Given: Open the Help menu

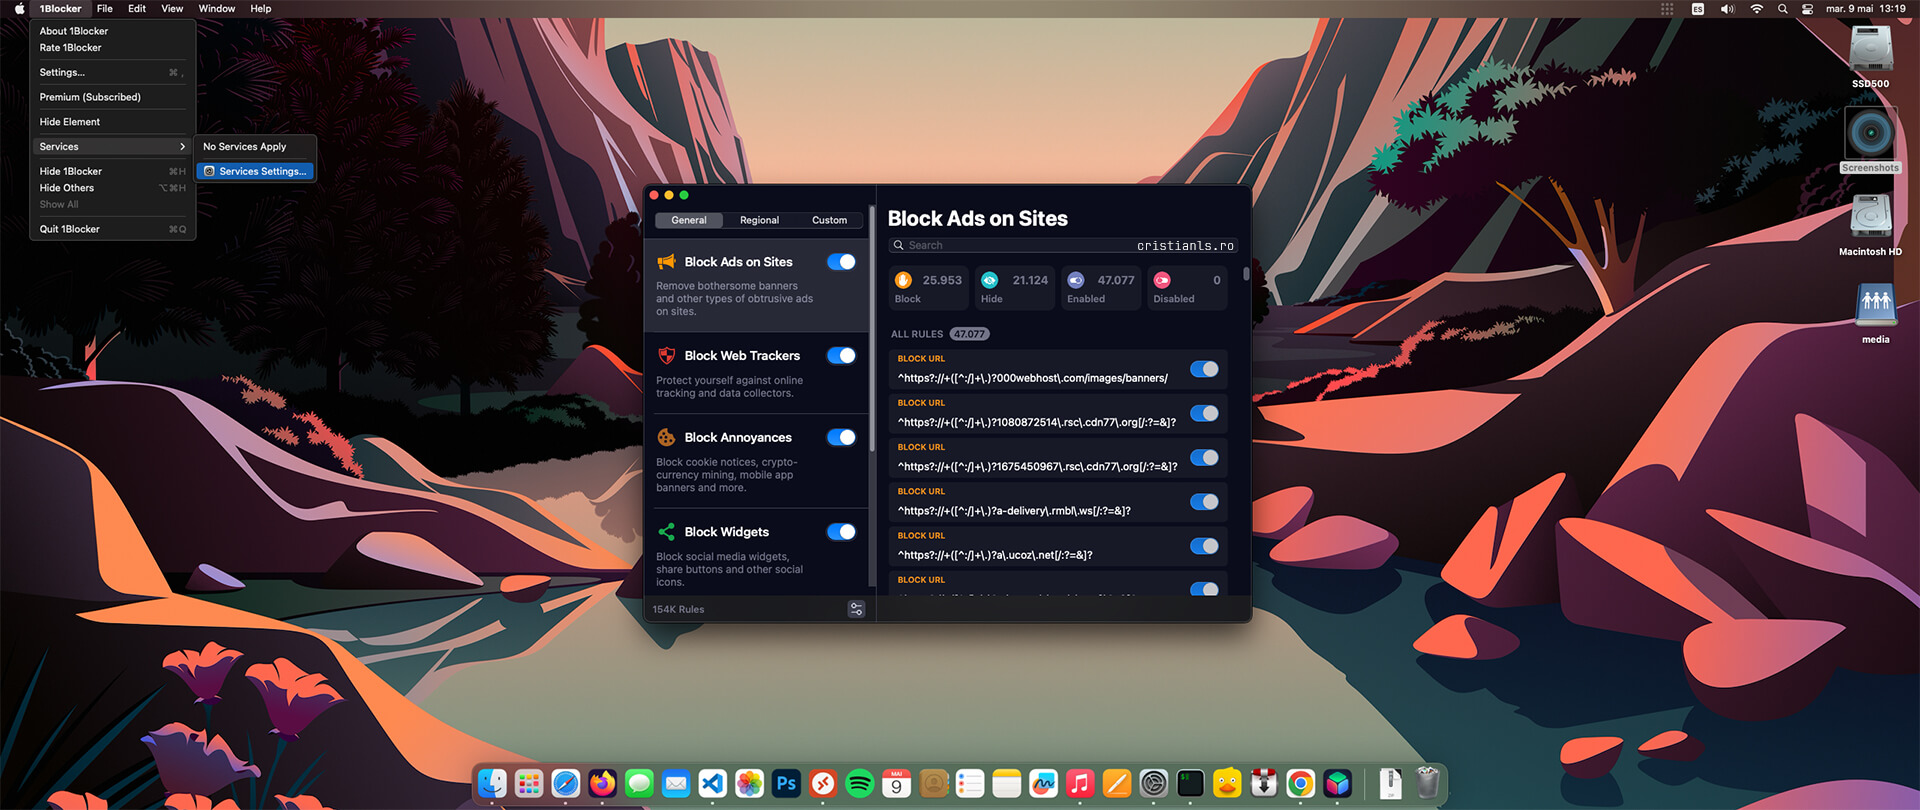Looking at the screenshot, I should pos(261,9).
